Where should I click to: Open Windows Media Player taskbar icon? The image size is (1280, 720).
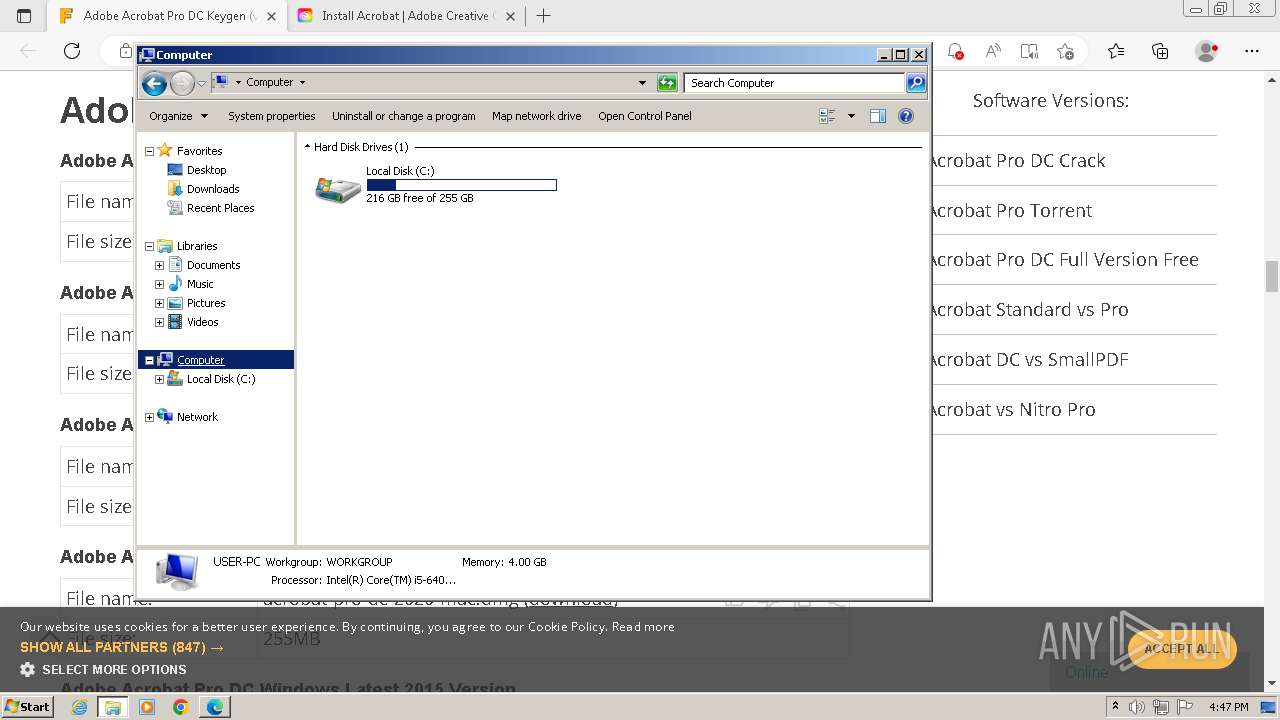(x=147, y=707)
